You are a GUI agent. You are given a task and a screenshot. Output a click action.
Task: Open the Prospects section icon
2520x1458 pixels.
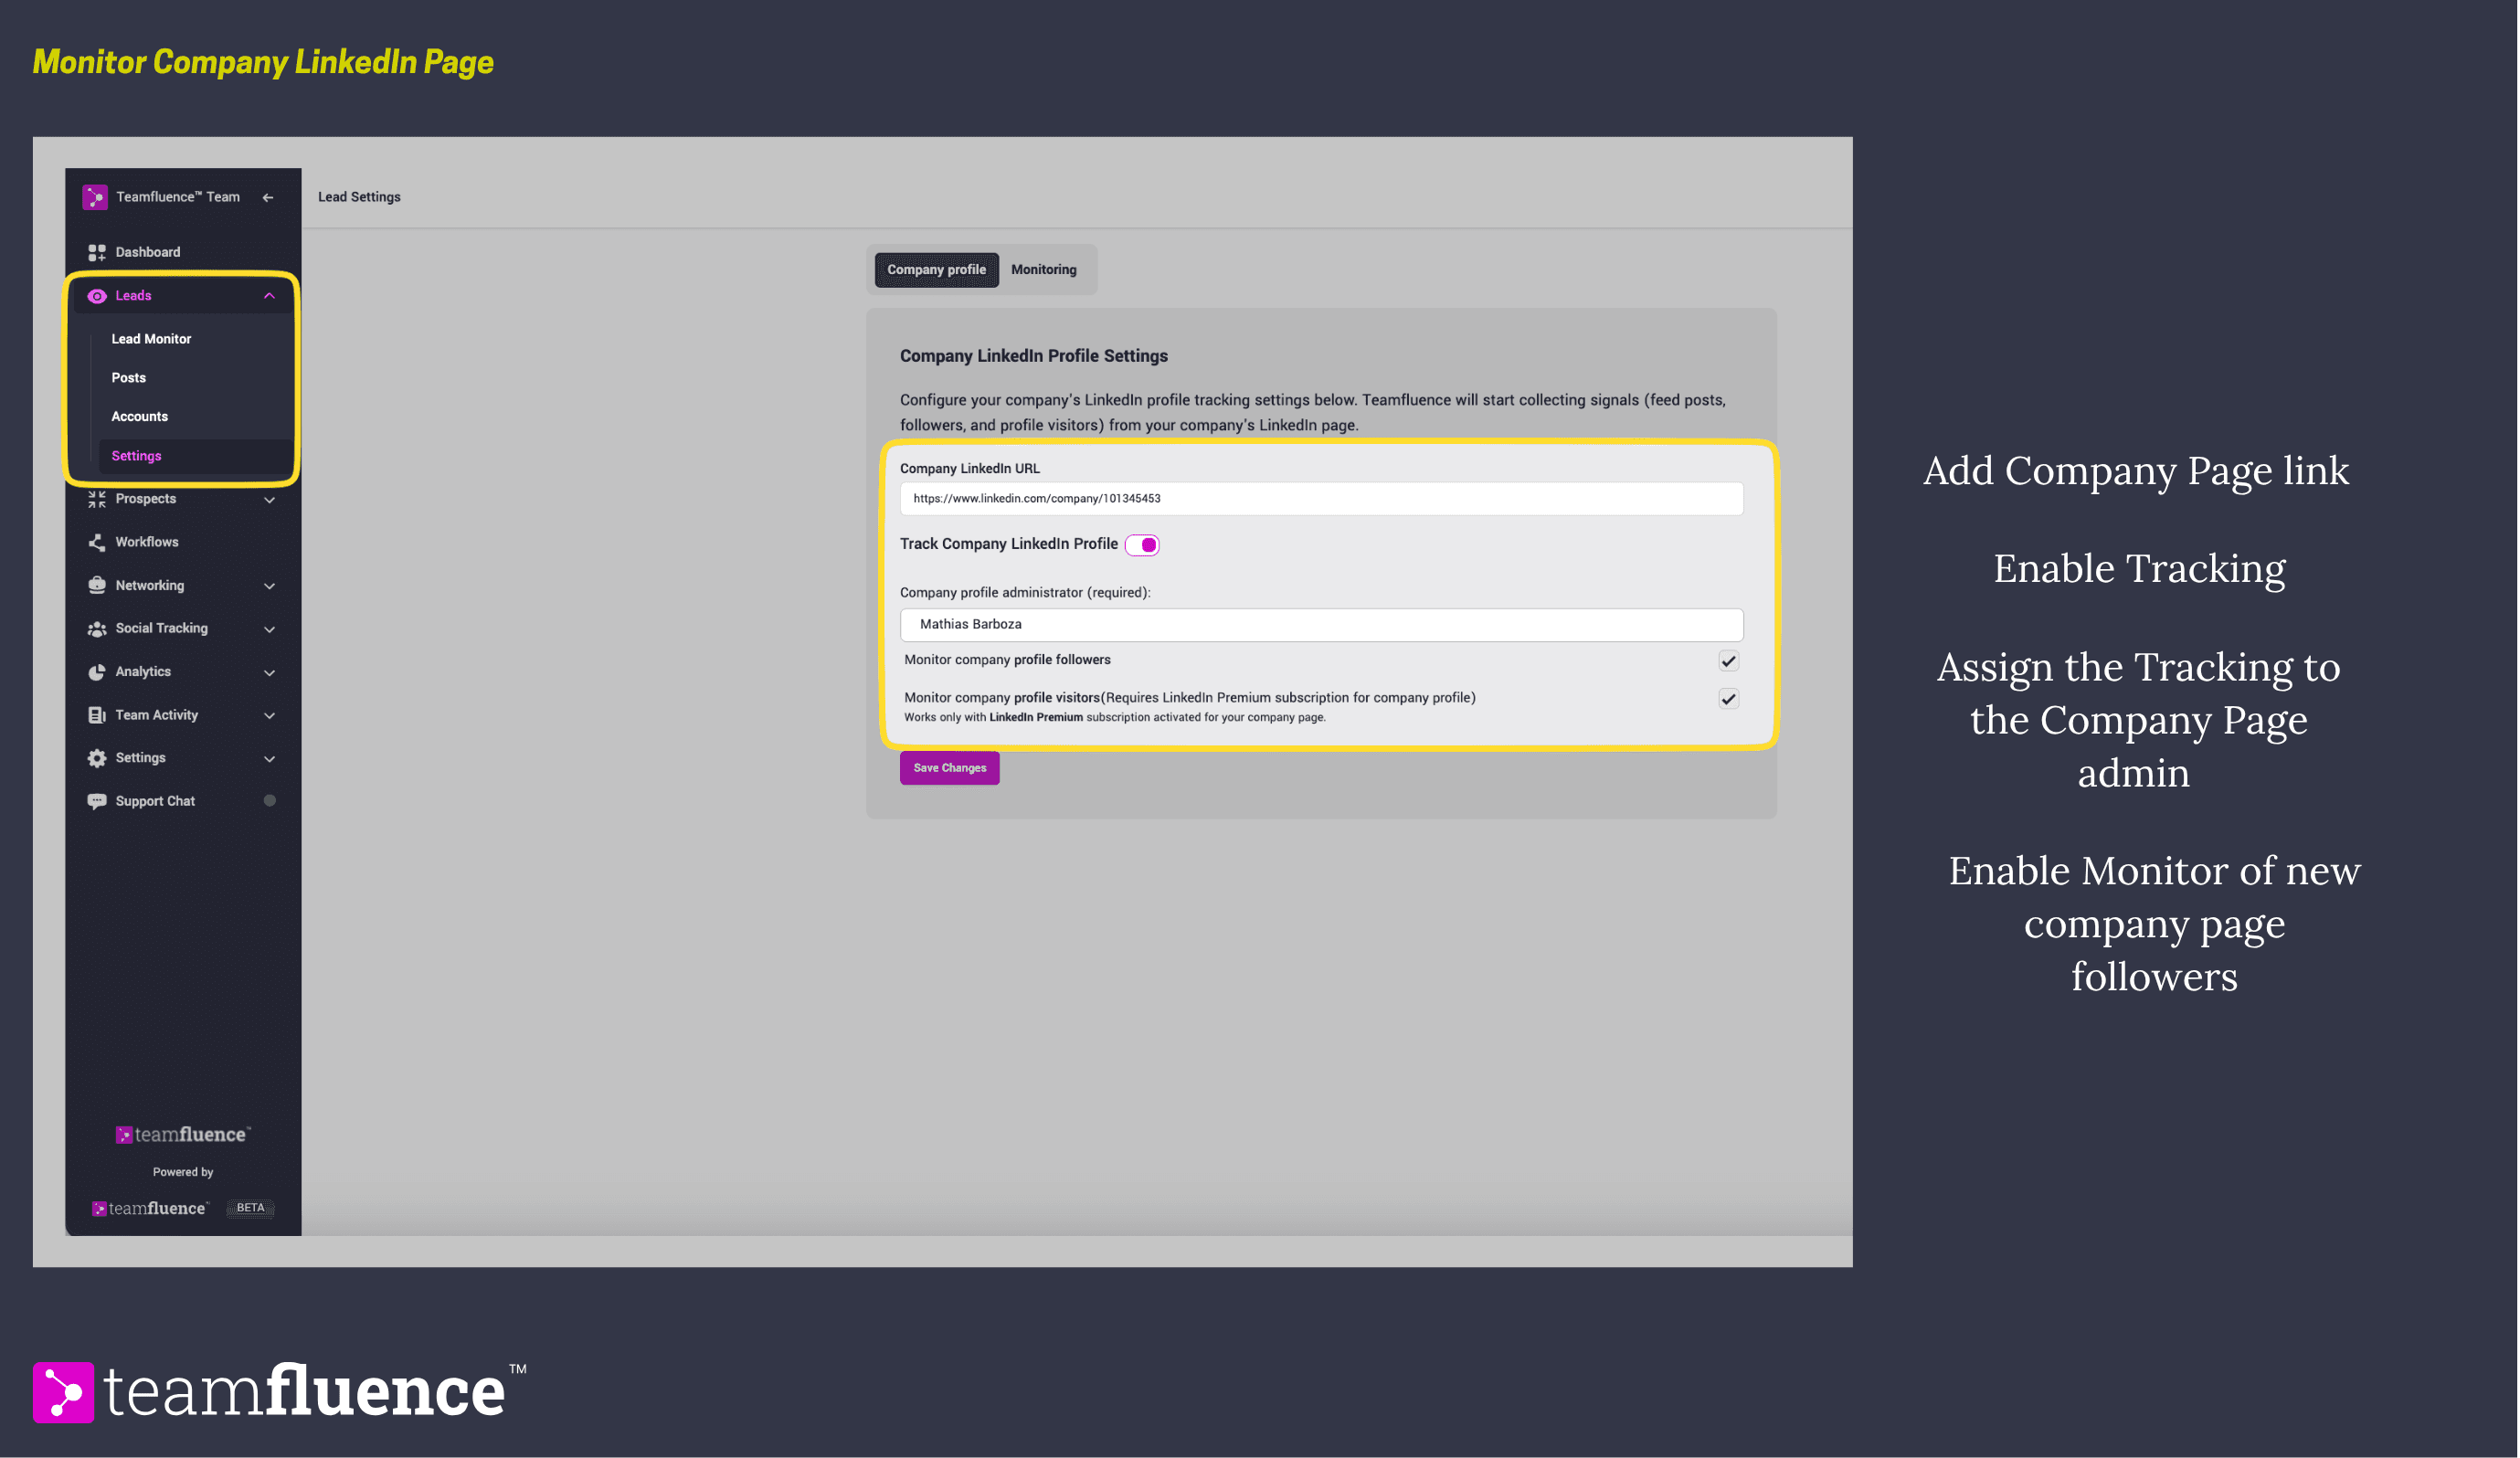96,498
